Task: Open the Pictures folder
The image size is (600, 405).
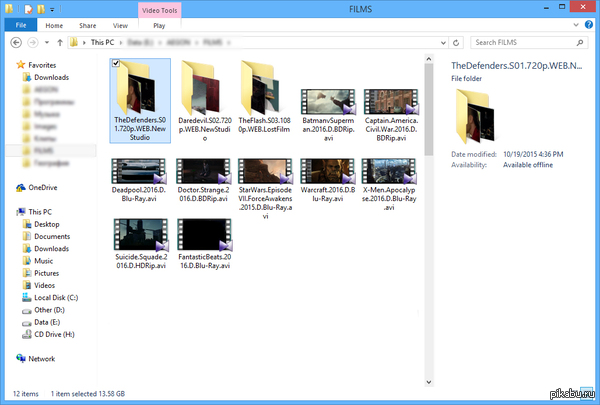Action: tap(46, 273)
